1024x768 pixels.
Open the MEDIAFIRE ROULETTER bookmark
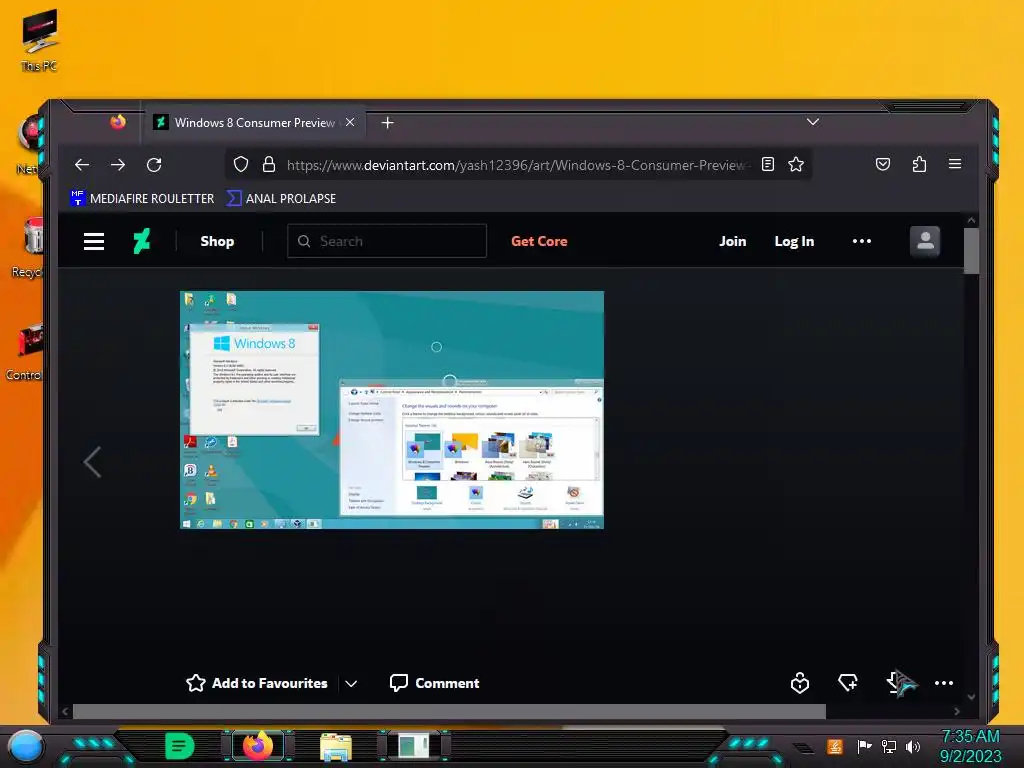[x=142, y=199]
